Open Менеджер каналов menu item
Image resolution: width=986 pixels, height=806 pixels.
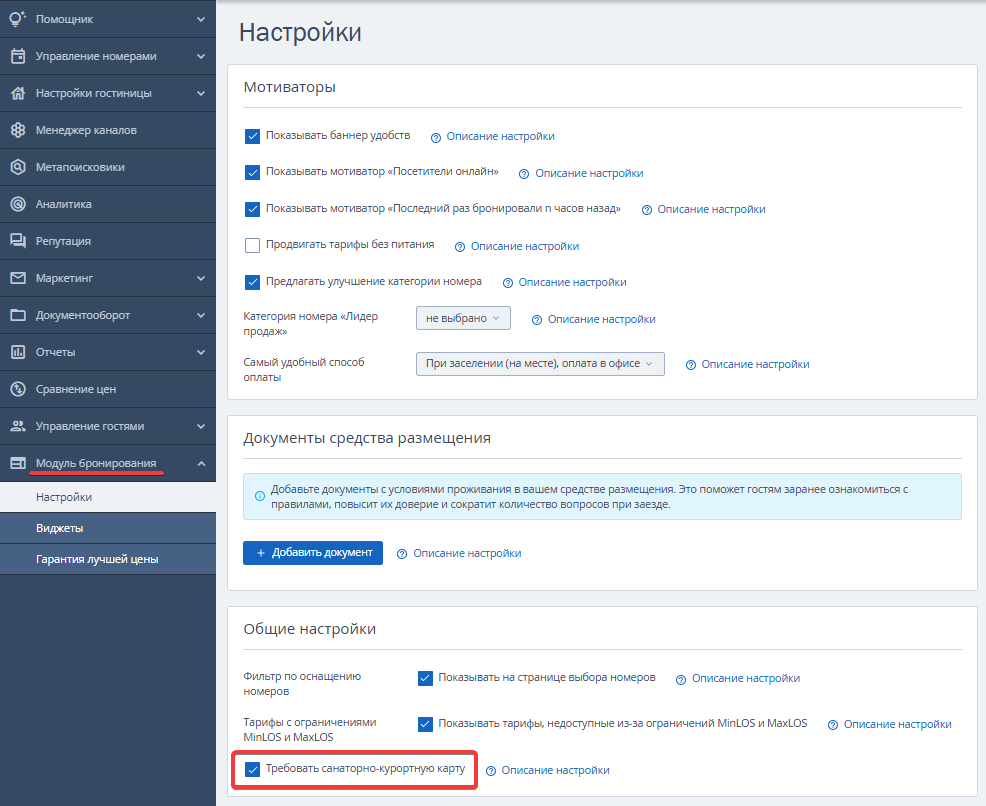tap(108, 130)
